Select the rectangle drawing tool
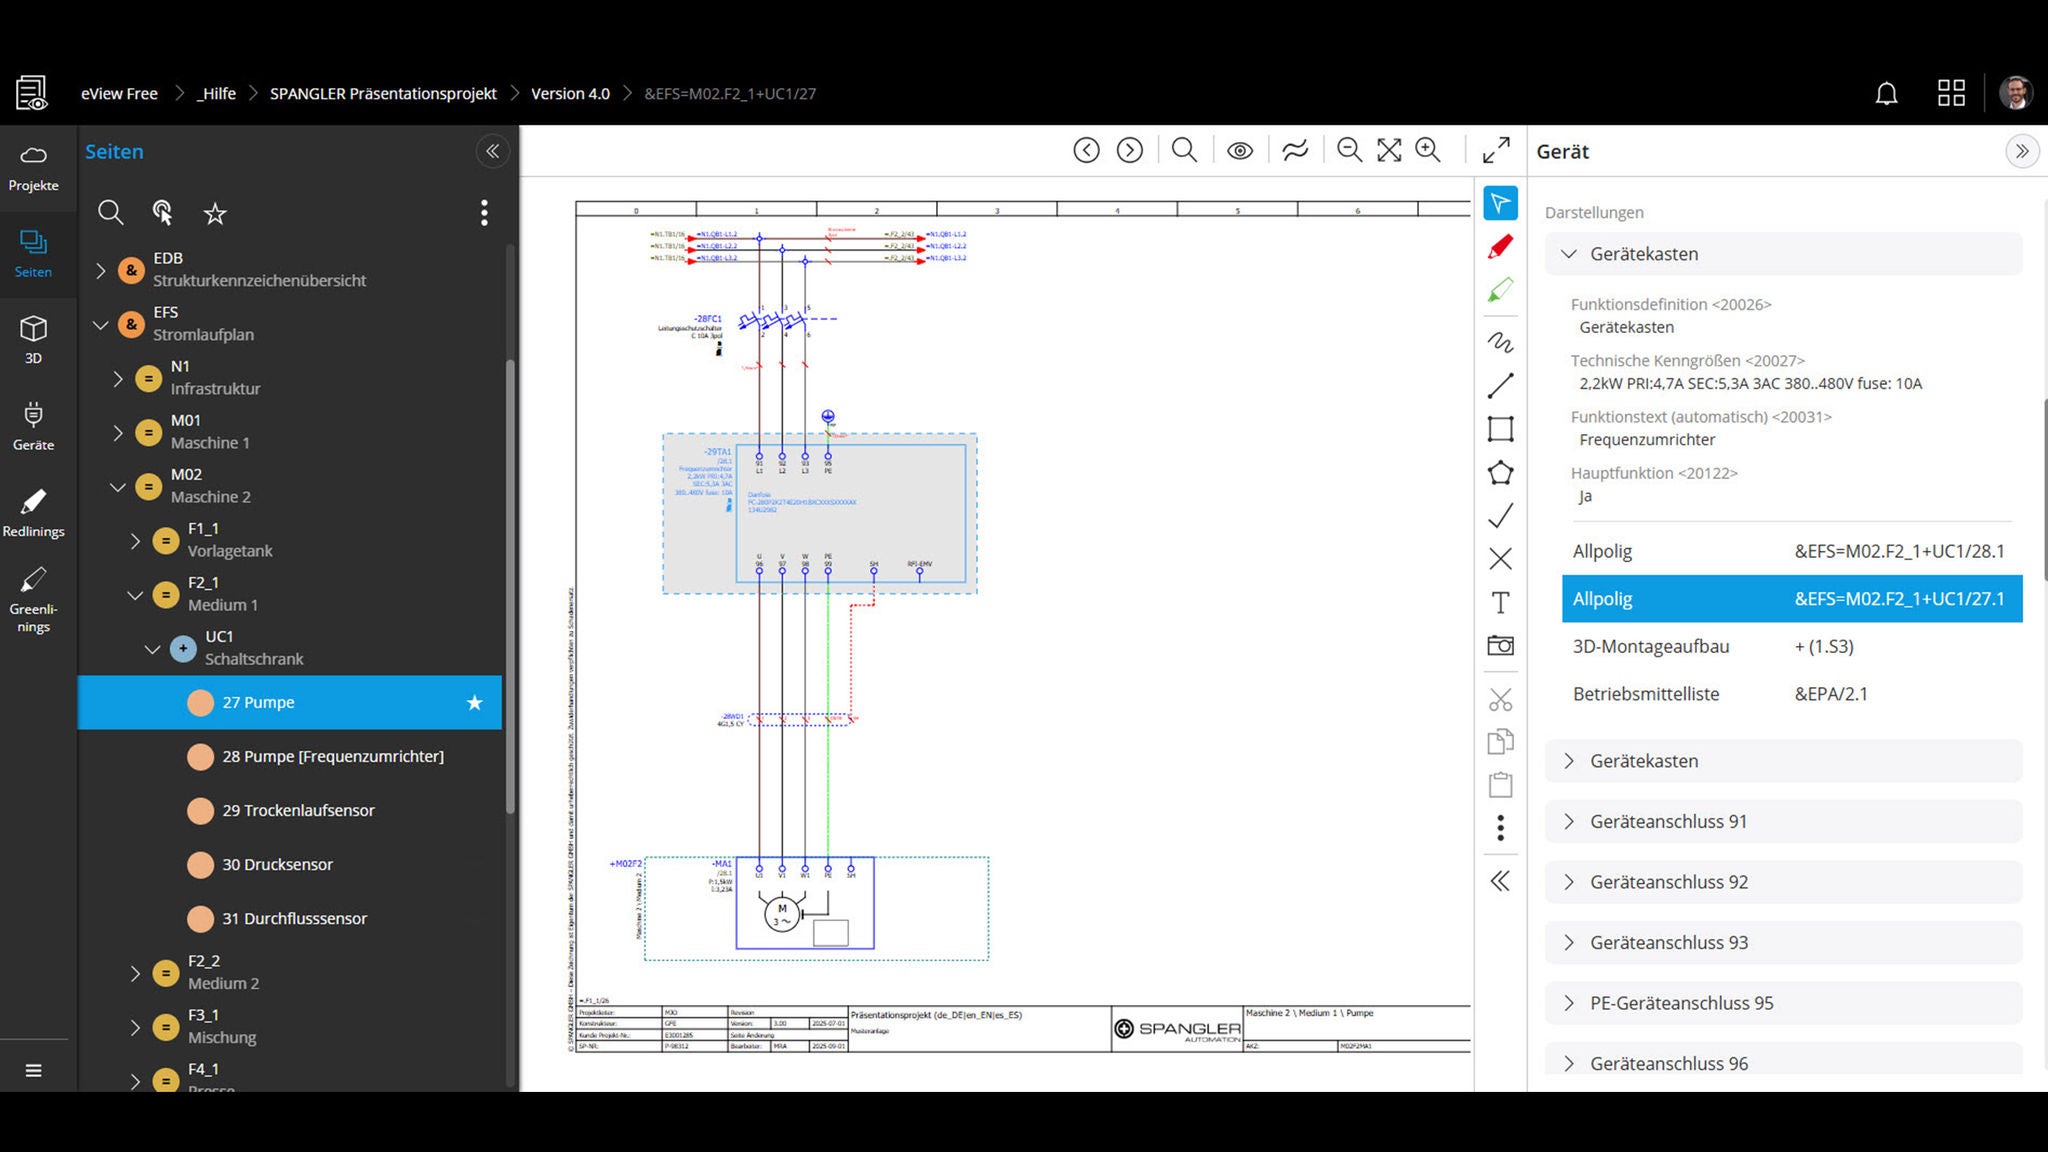Image resolution: width=2048 pixels, height=1152 pixels. click(1500, 429)
